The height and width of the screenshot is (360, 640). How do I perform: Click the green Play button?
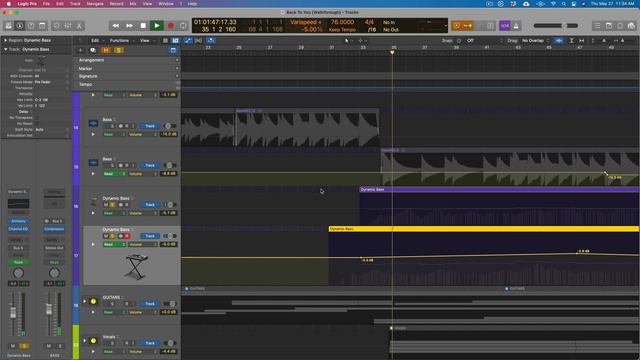click(x=157, y=26)
